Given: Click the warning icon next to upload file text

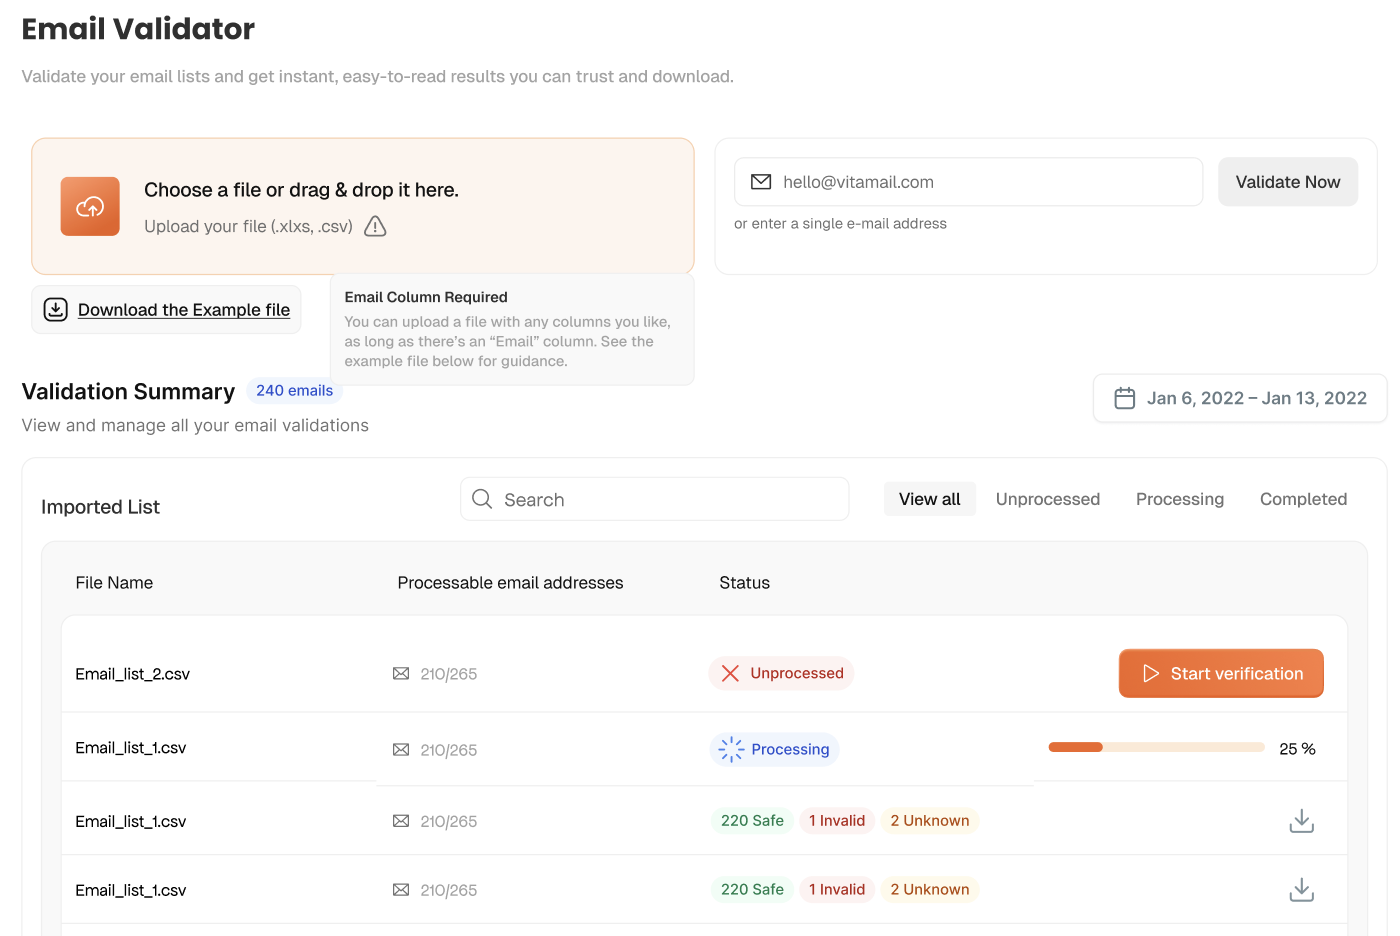Looking at the screenshot, I should click(x=375, y=226).
